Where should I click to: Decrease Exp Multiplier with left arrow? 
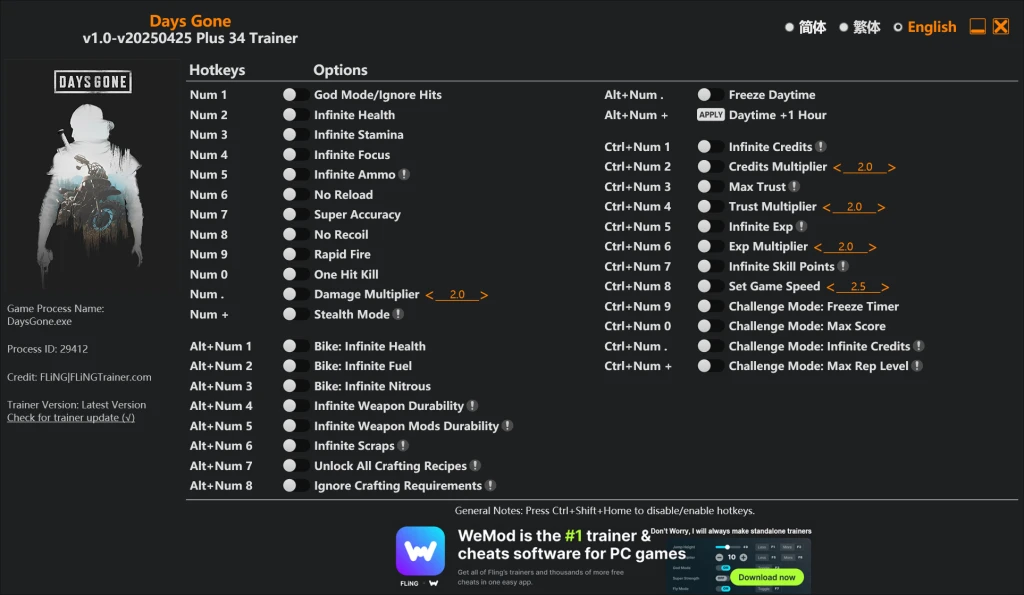coord(818,248)
